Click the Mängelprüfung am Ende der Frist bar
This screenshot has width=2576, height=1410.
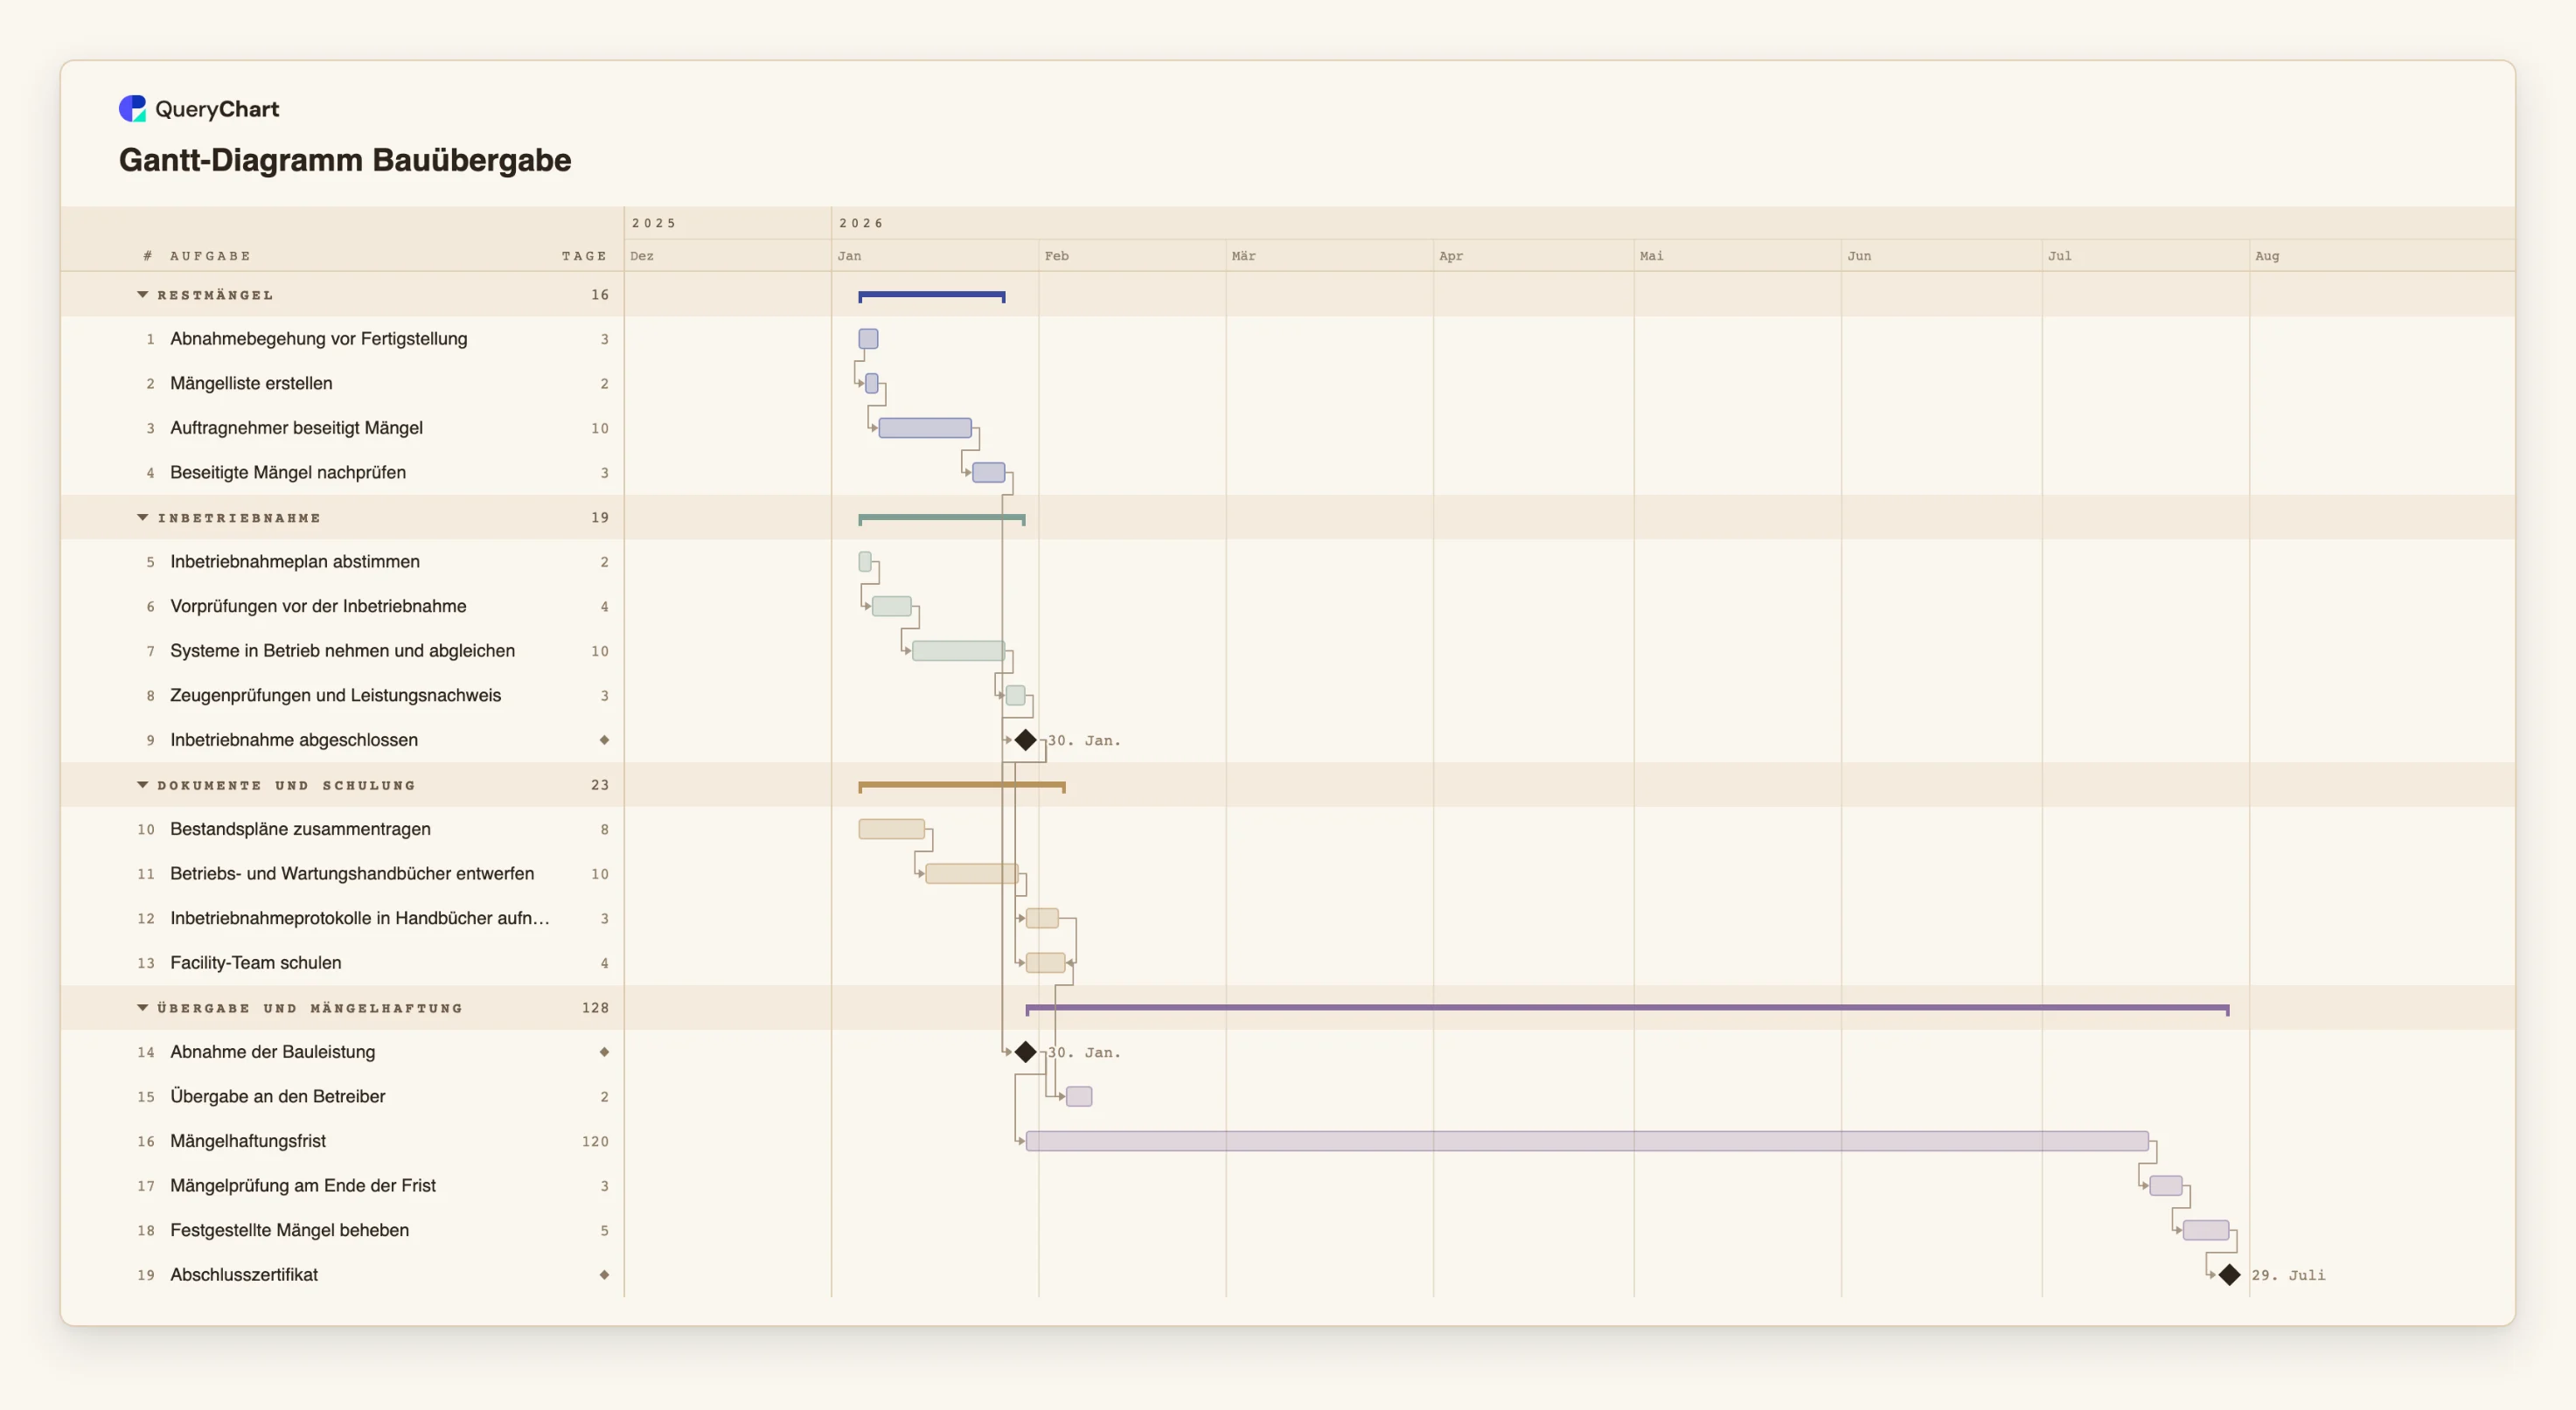(2166, 1186)
